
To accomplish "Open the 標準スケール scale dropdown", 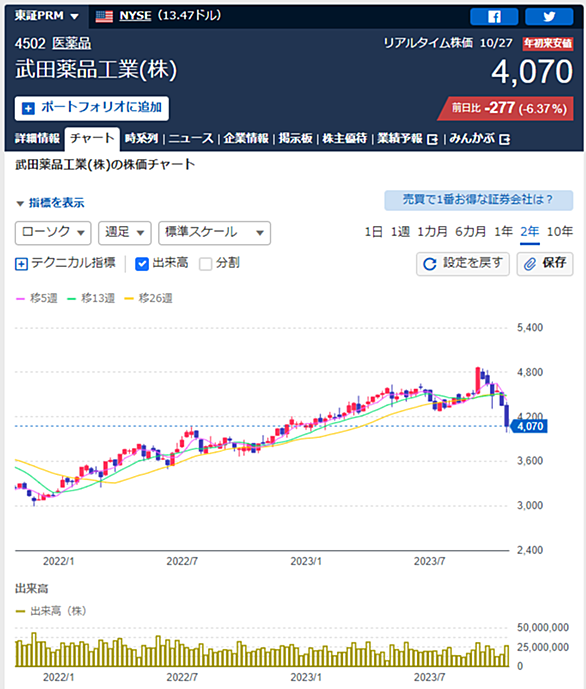I will point(214,232).
